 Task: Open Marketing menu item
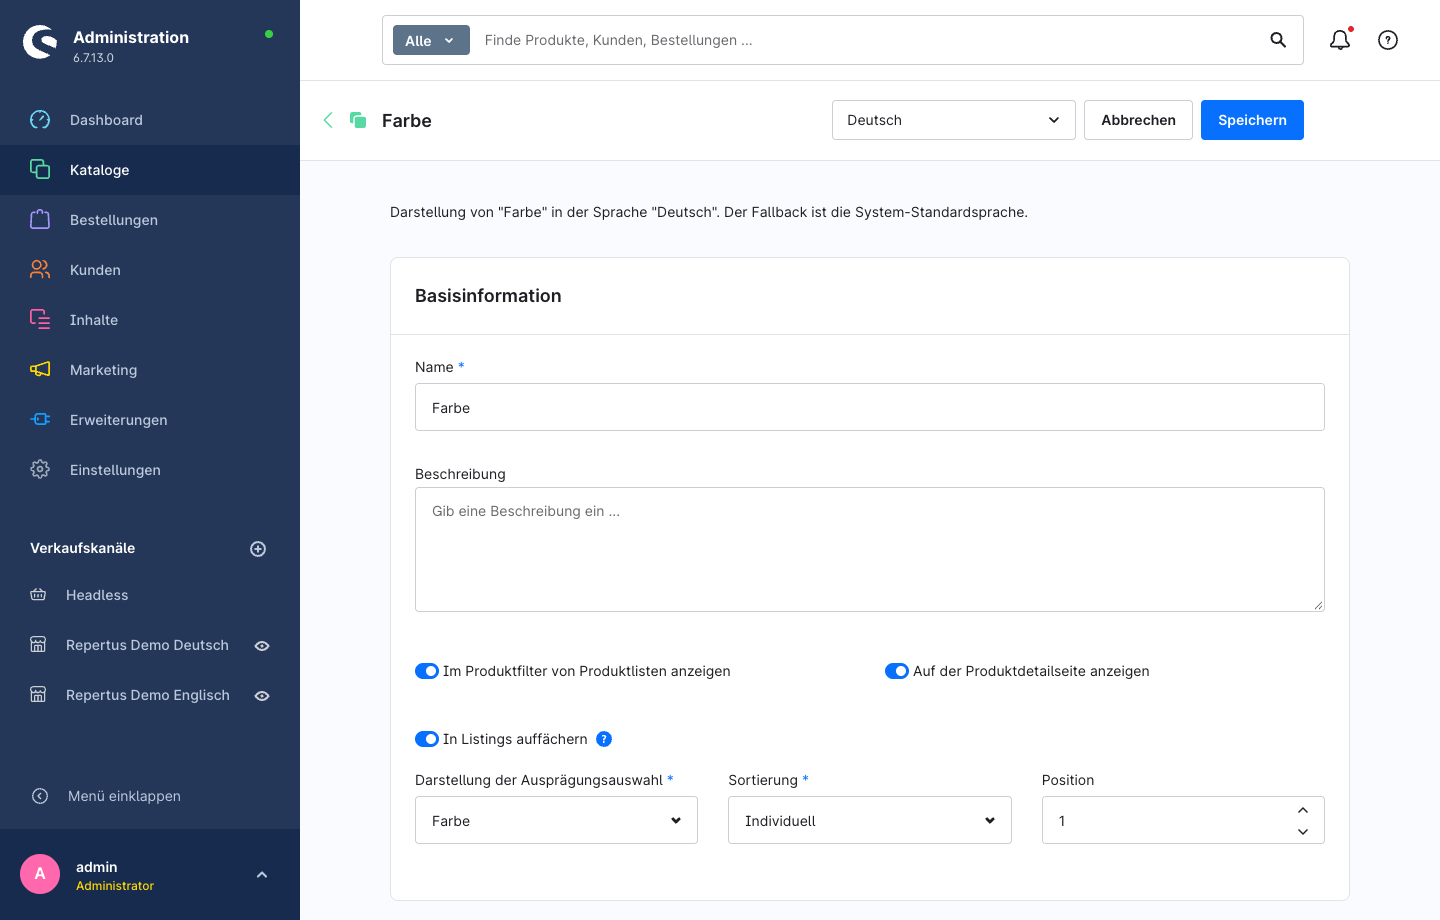click(x=150, y=370)
